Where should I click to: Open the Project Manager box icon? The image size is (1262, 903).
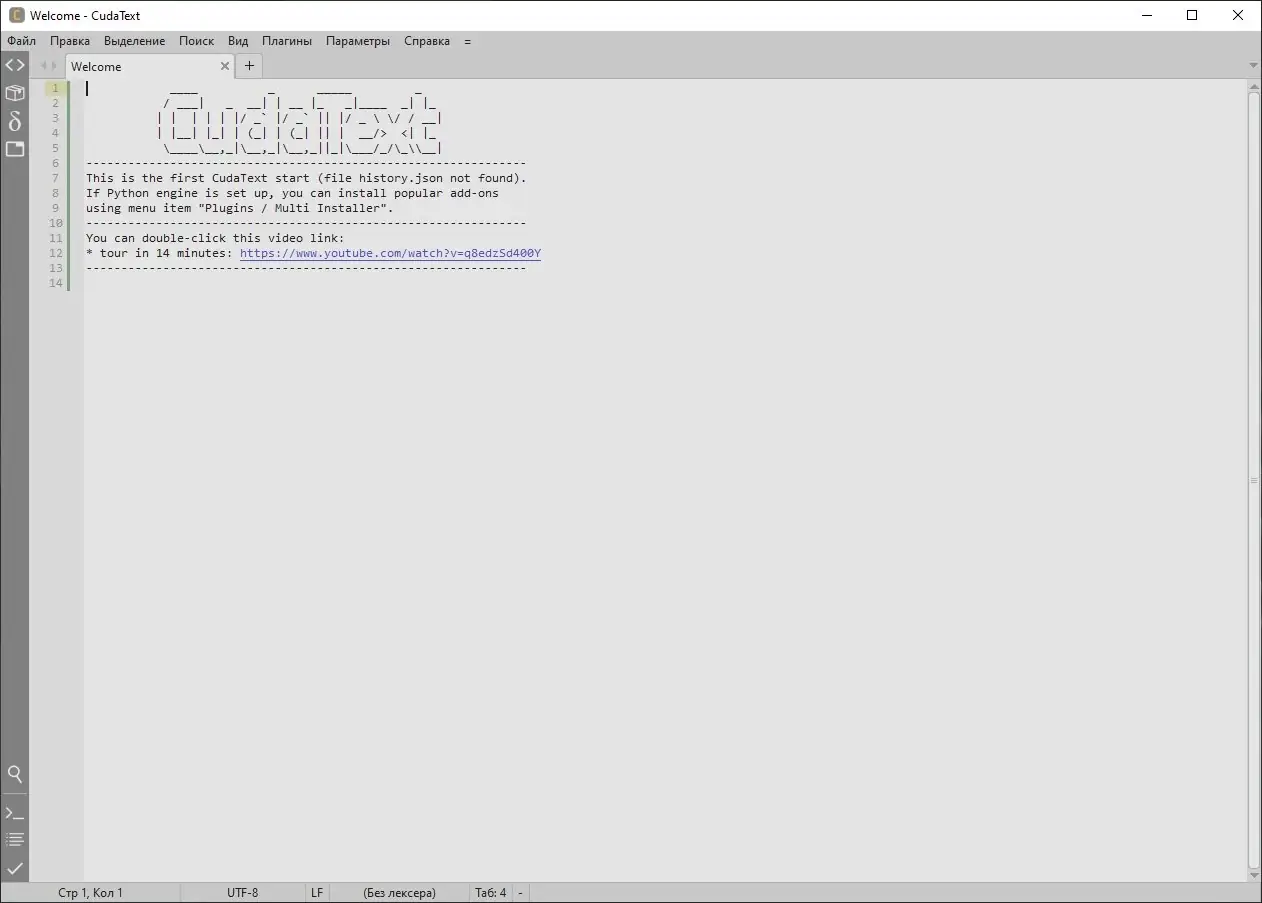coord(15,93)
